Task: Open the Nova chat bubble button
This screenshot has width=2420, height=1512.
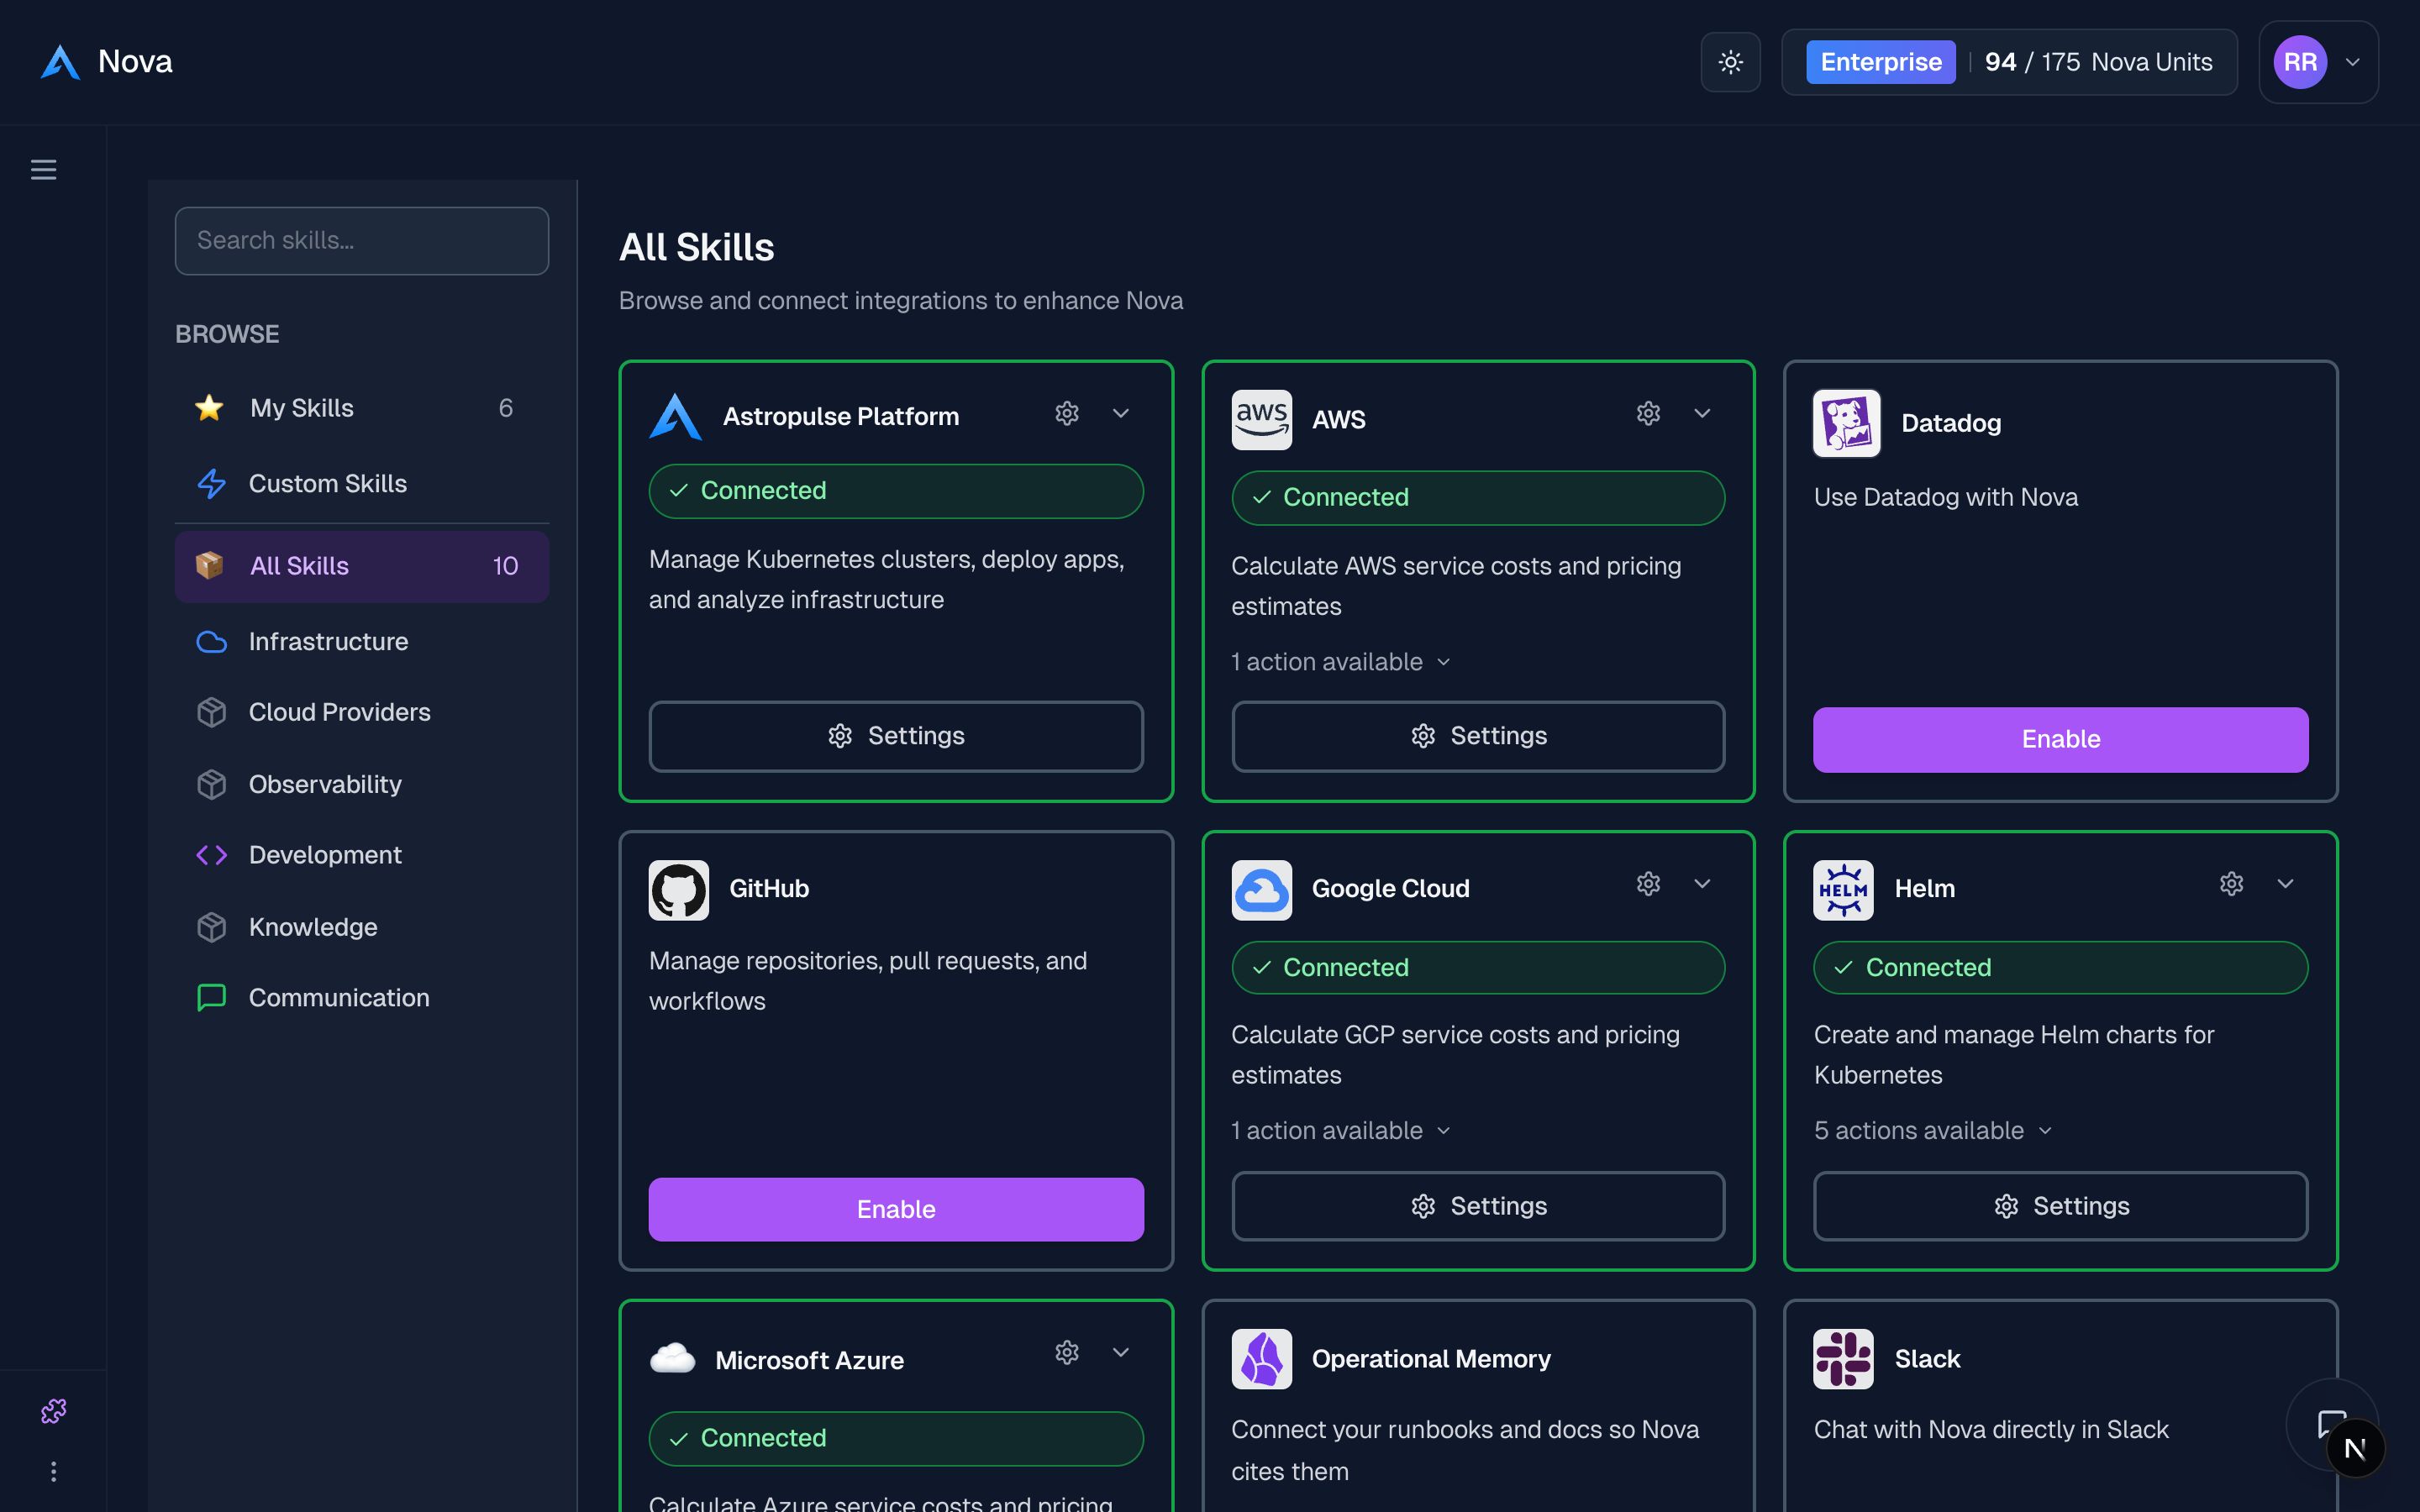Action: [2333, 1425]
